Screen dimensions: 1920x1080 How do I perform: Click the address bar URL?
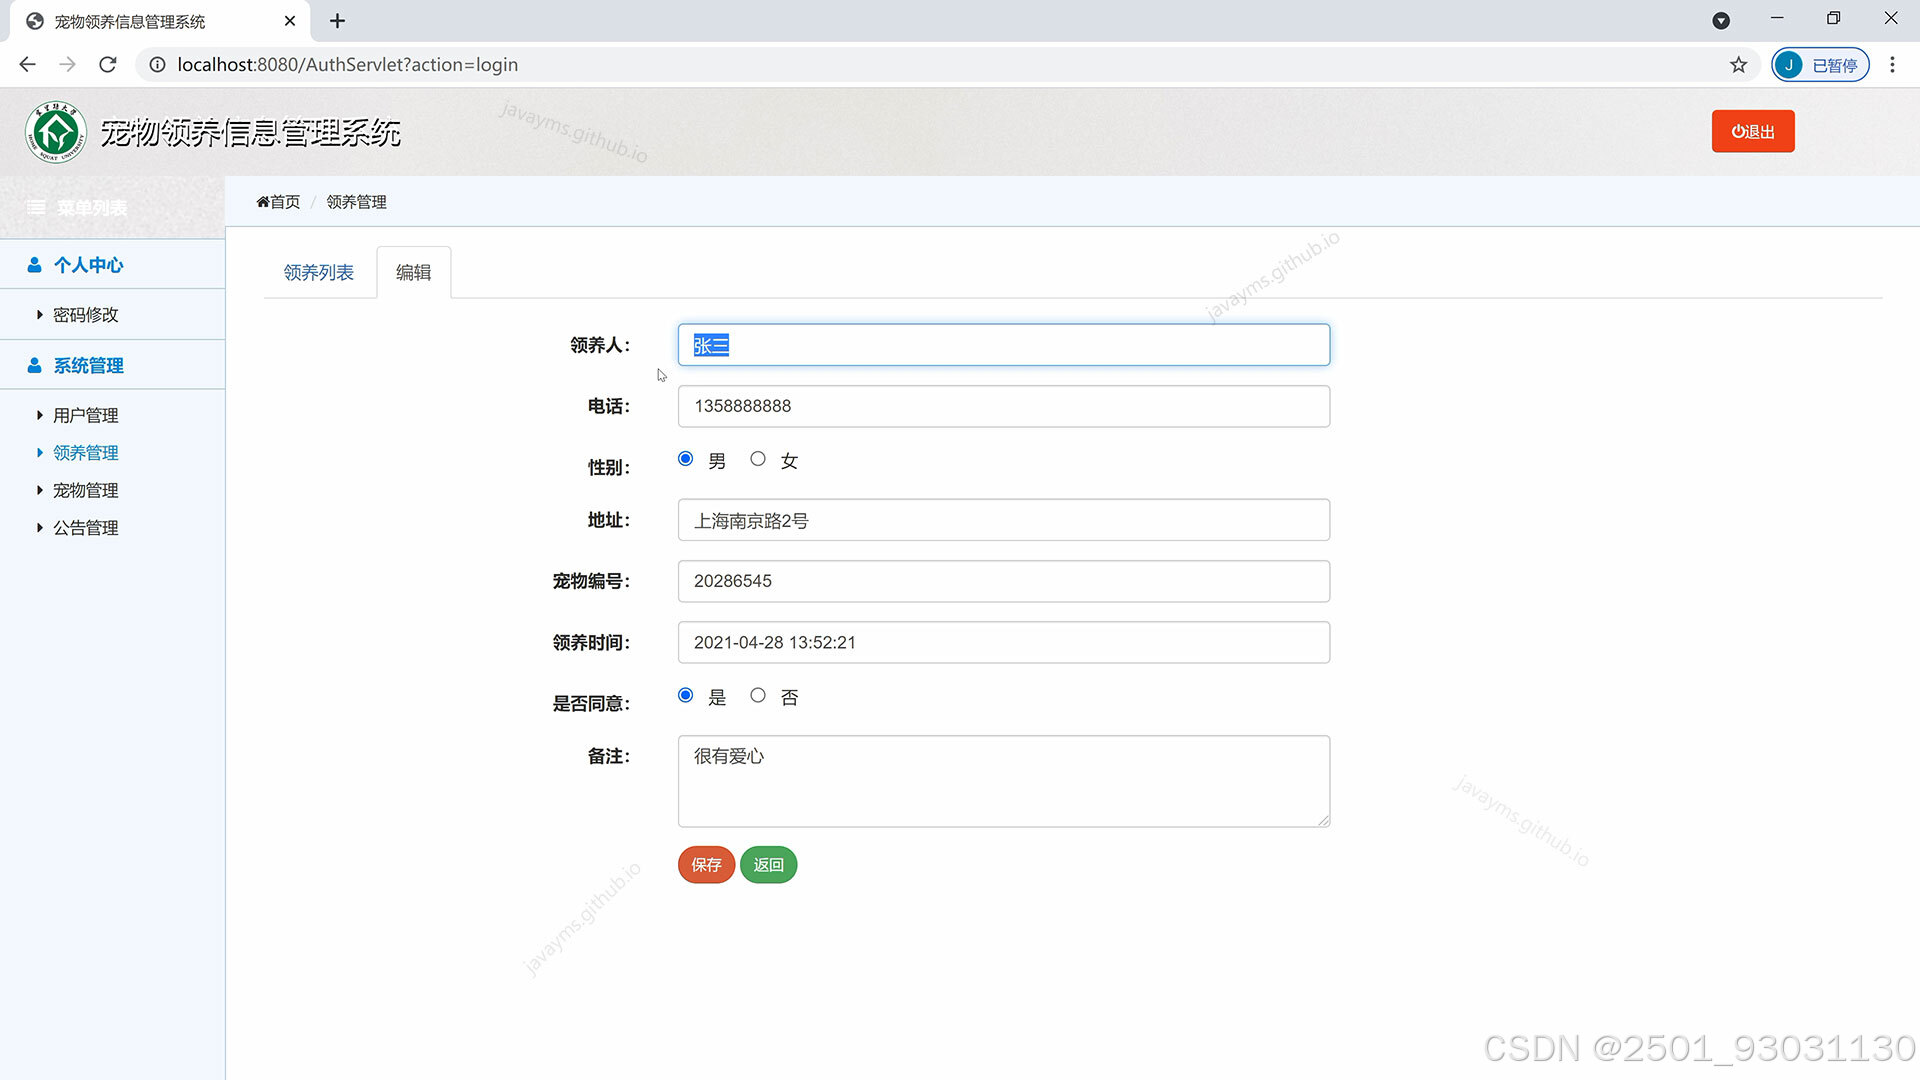click(x=347, y=65)
